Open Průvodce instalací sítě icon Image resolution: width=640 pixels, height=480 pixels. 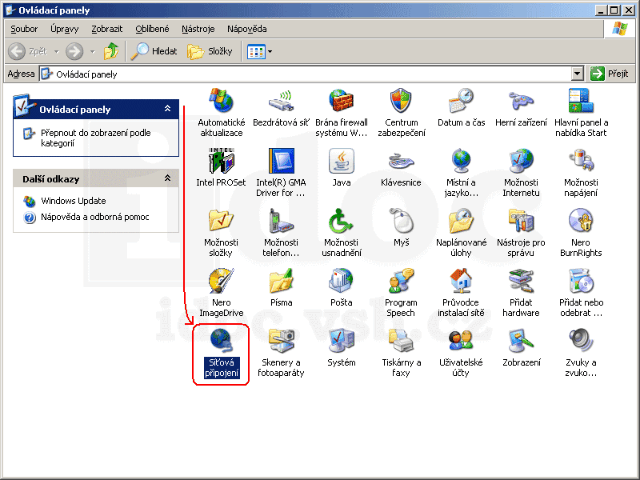(461, 281)
